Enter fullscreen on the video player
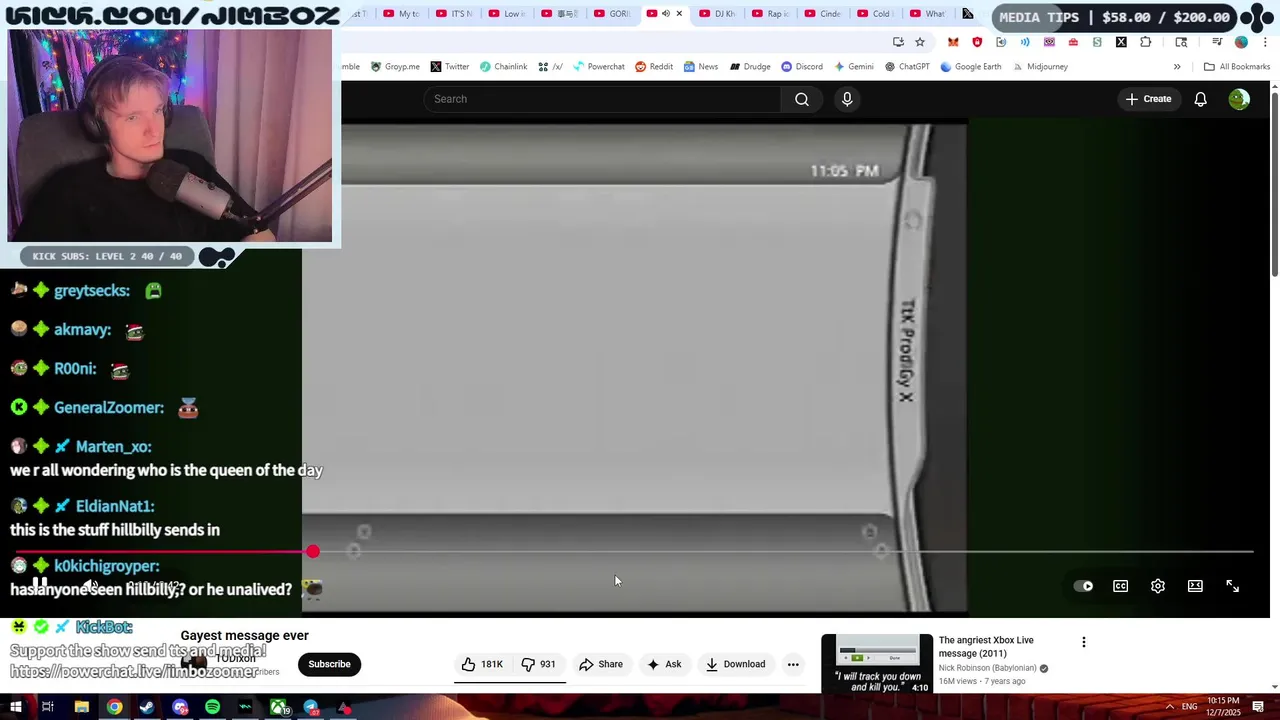1280x720 pixels. coord(1232,586)
